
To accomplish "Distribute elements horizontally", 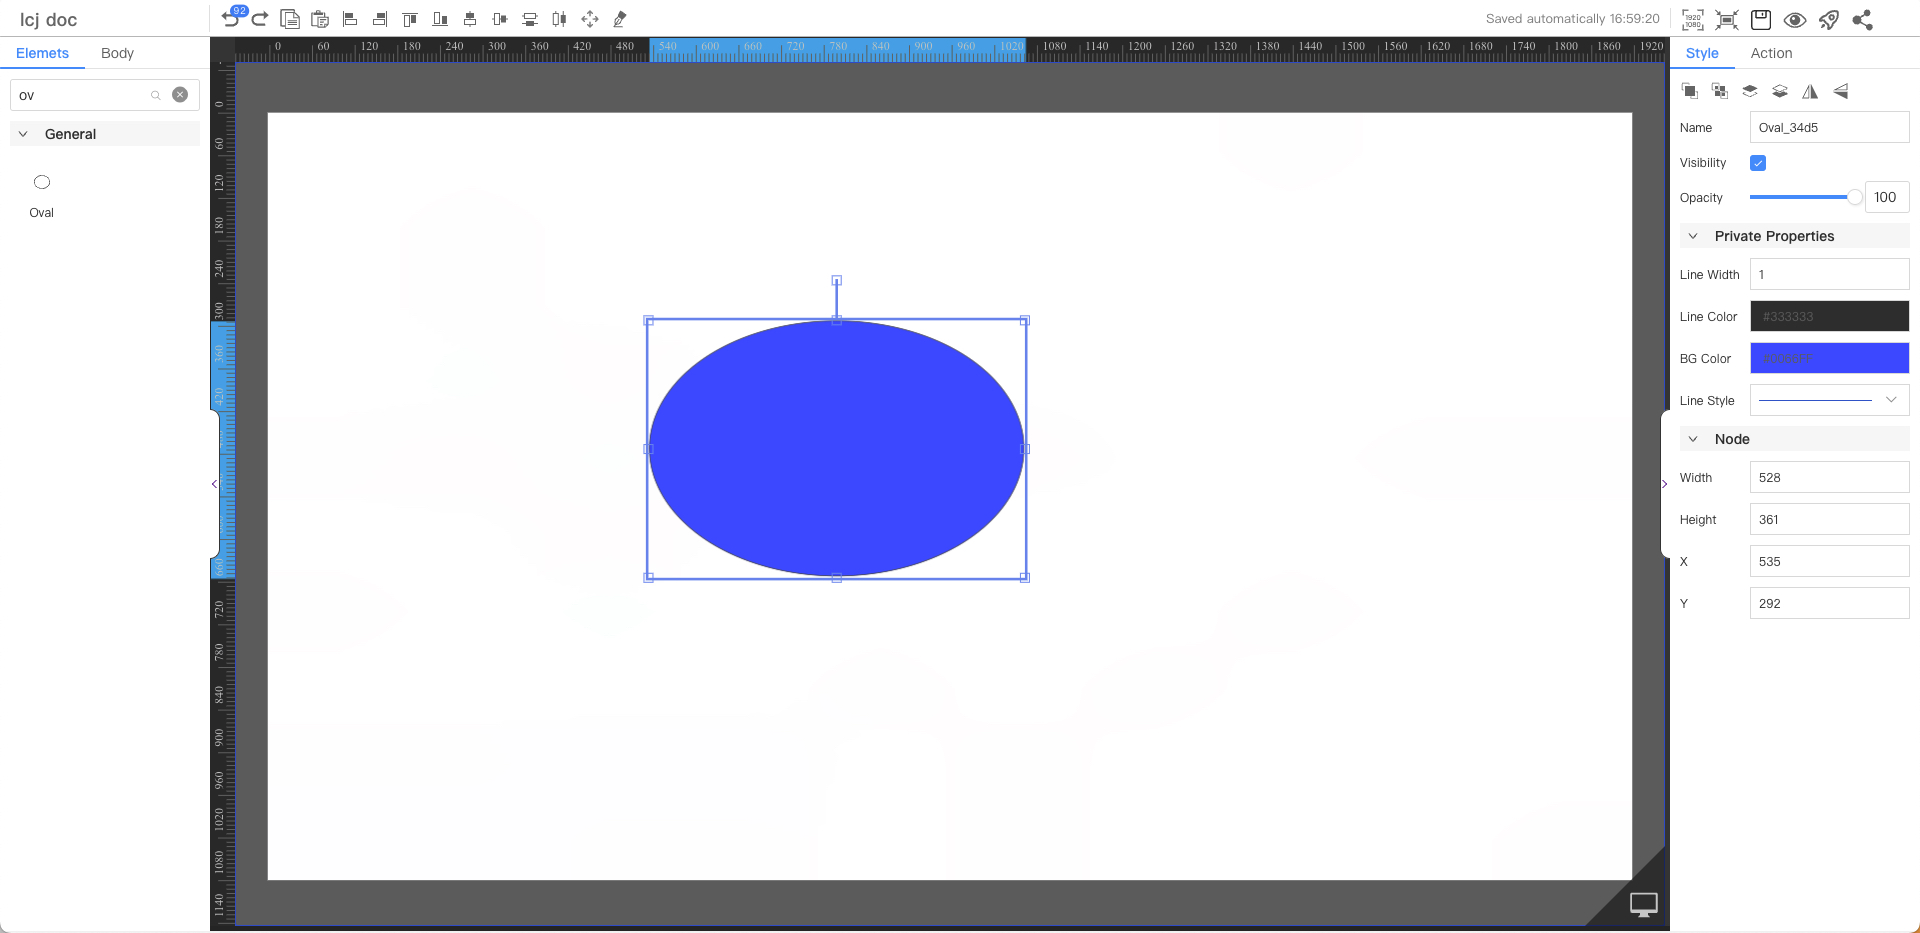I will point(560,19).
